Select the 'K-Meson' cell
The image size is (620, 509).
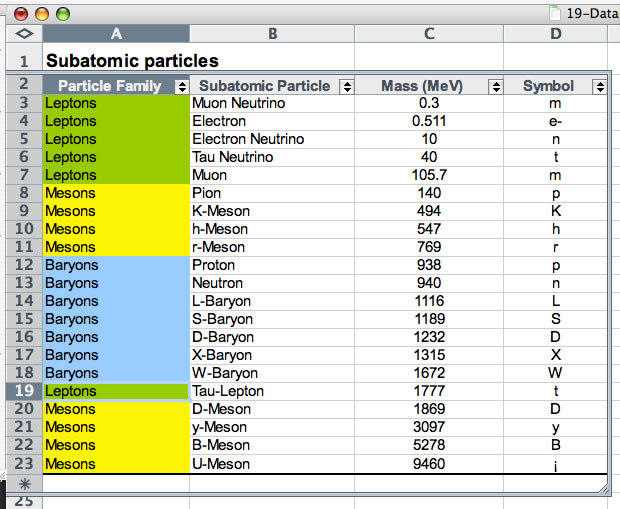tap(272, 211)
